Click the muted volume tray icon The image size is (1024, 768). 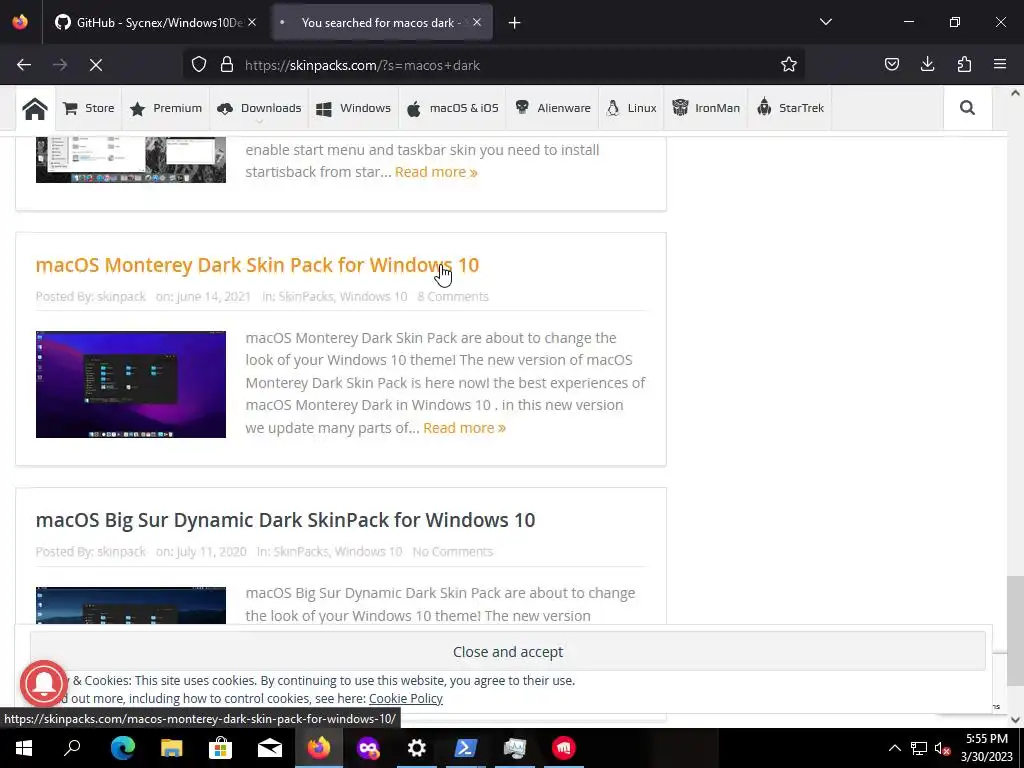942,748
